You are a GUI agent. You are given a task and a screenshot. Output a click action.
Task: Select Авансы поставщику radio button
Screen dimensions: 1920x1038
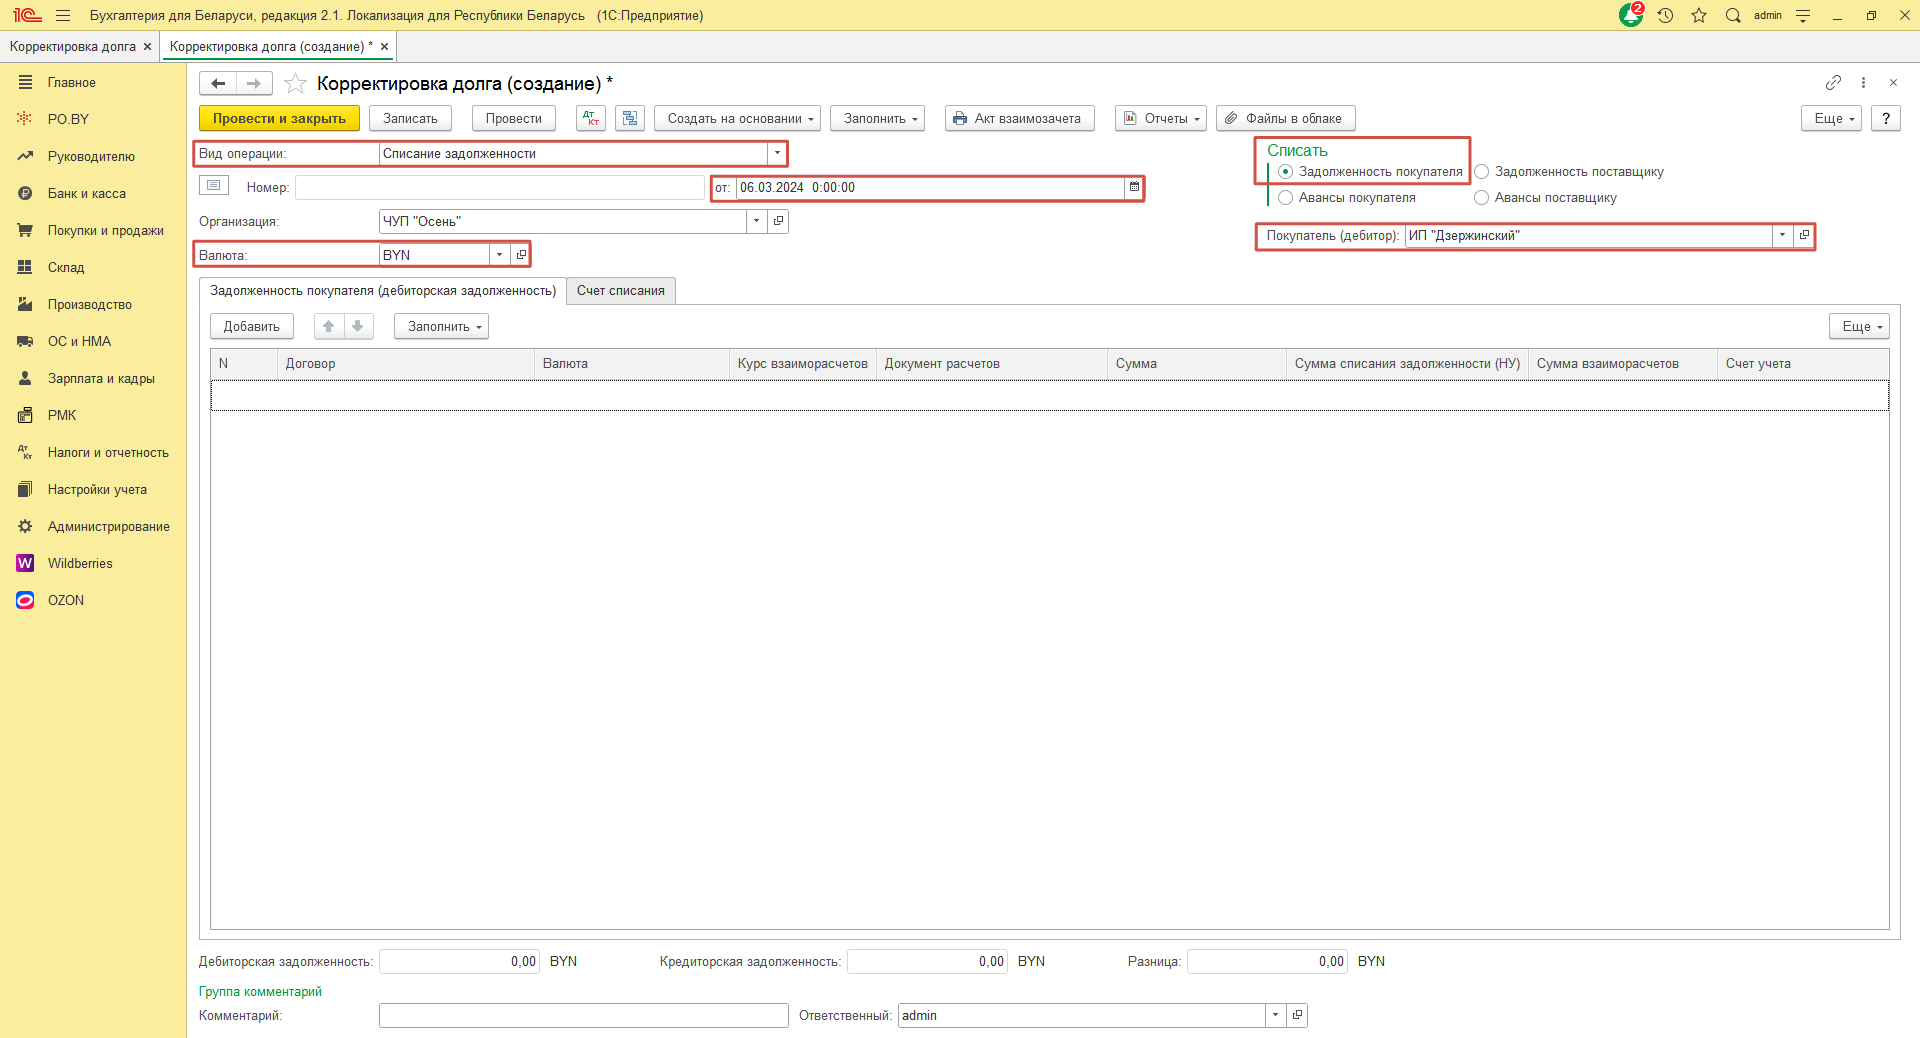point(1481,198)
